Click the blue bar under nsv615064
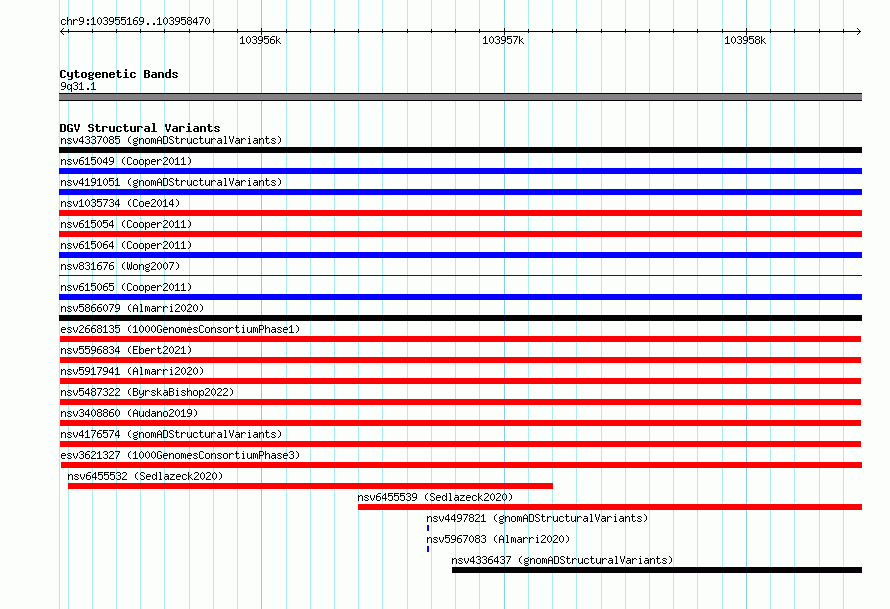Screen dimensions: 890x609 point(460,255)
